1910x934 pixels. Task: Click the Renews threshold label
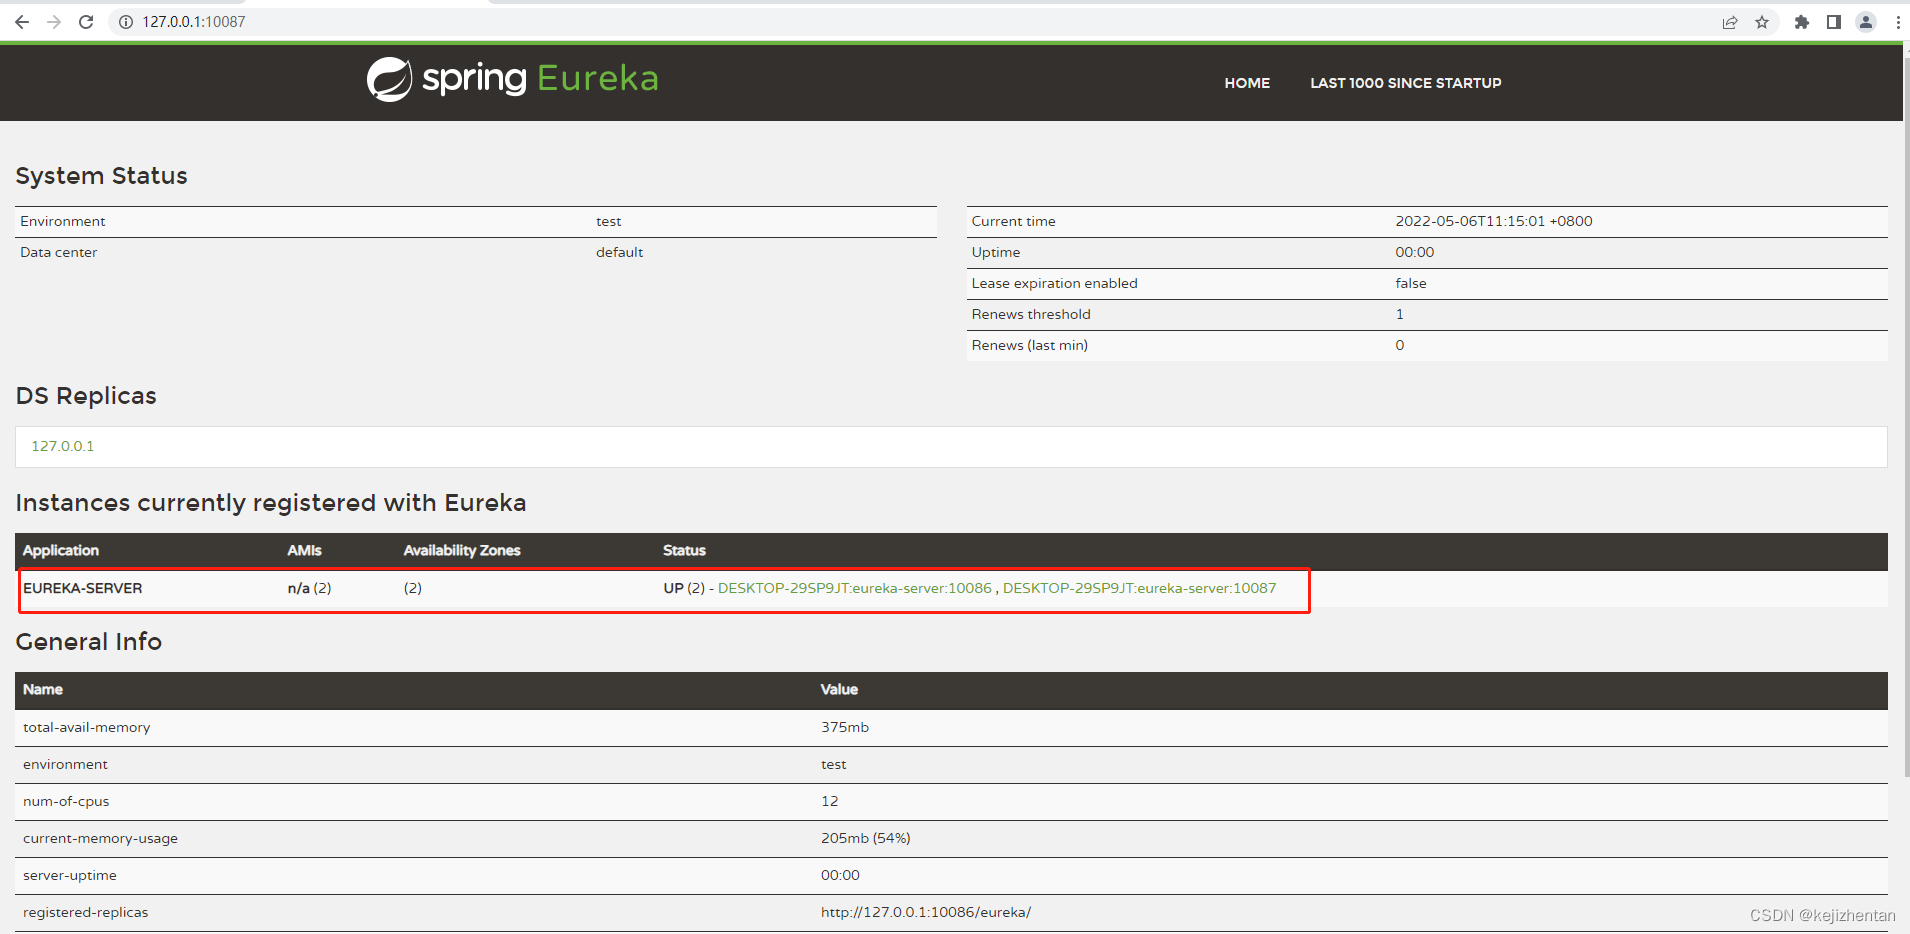[1031, 314]
